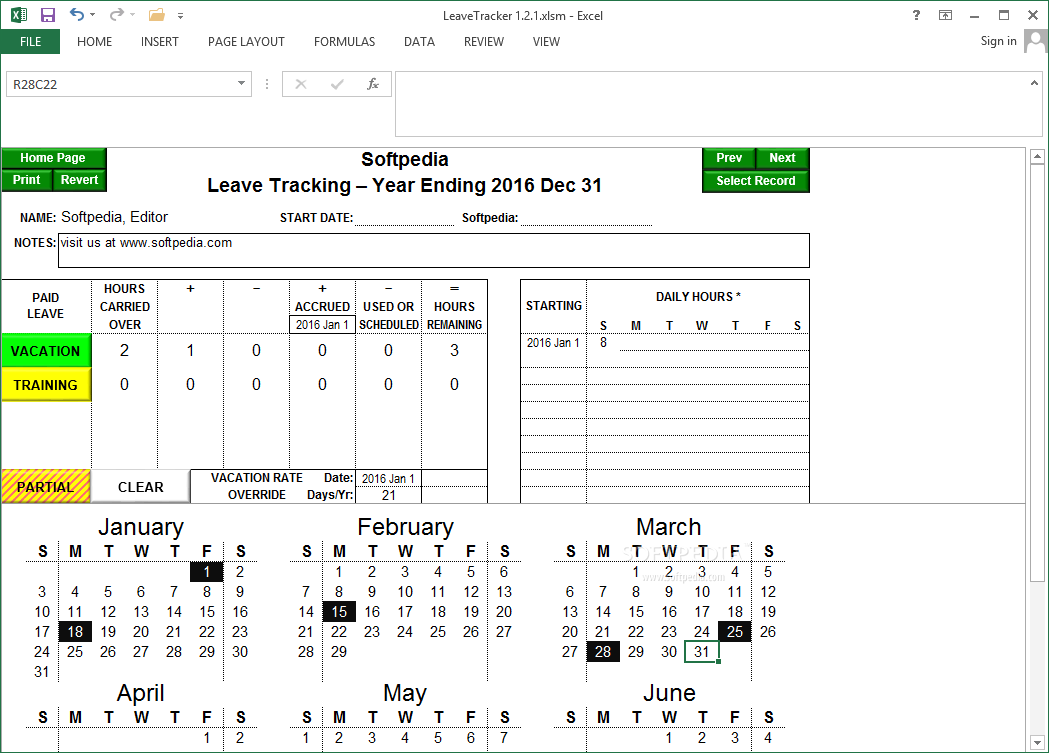The width and height of the screenshot is (1049, 753).
Task: Click the Excel application icon
Action: [x=19, y=15]
